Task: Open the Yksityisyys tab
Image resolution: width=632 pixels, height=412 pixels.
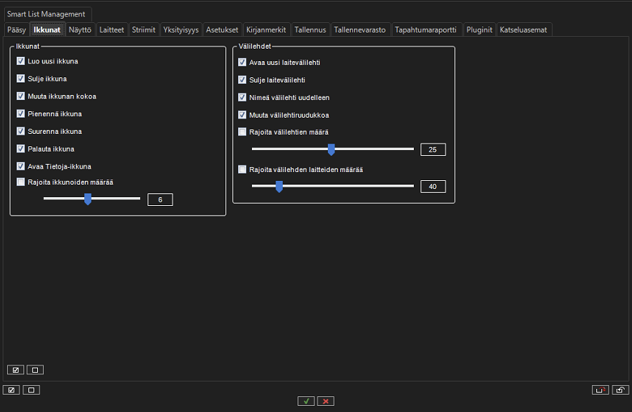Action: click(181, 30)
